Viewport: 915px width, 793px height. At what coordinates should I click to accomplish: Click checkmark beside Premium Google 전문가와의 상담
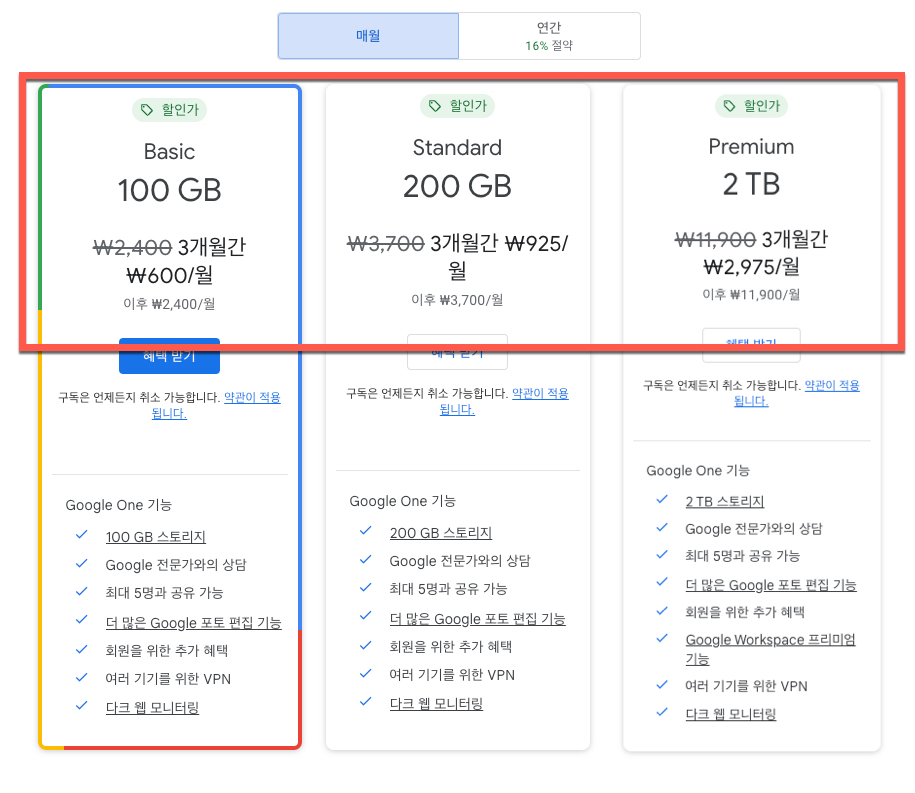[662, 527]
